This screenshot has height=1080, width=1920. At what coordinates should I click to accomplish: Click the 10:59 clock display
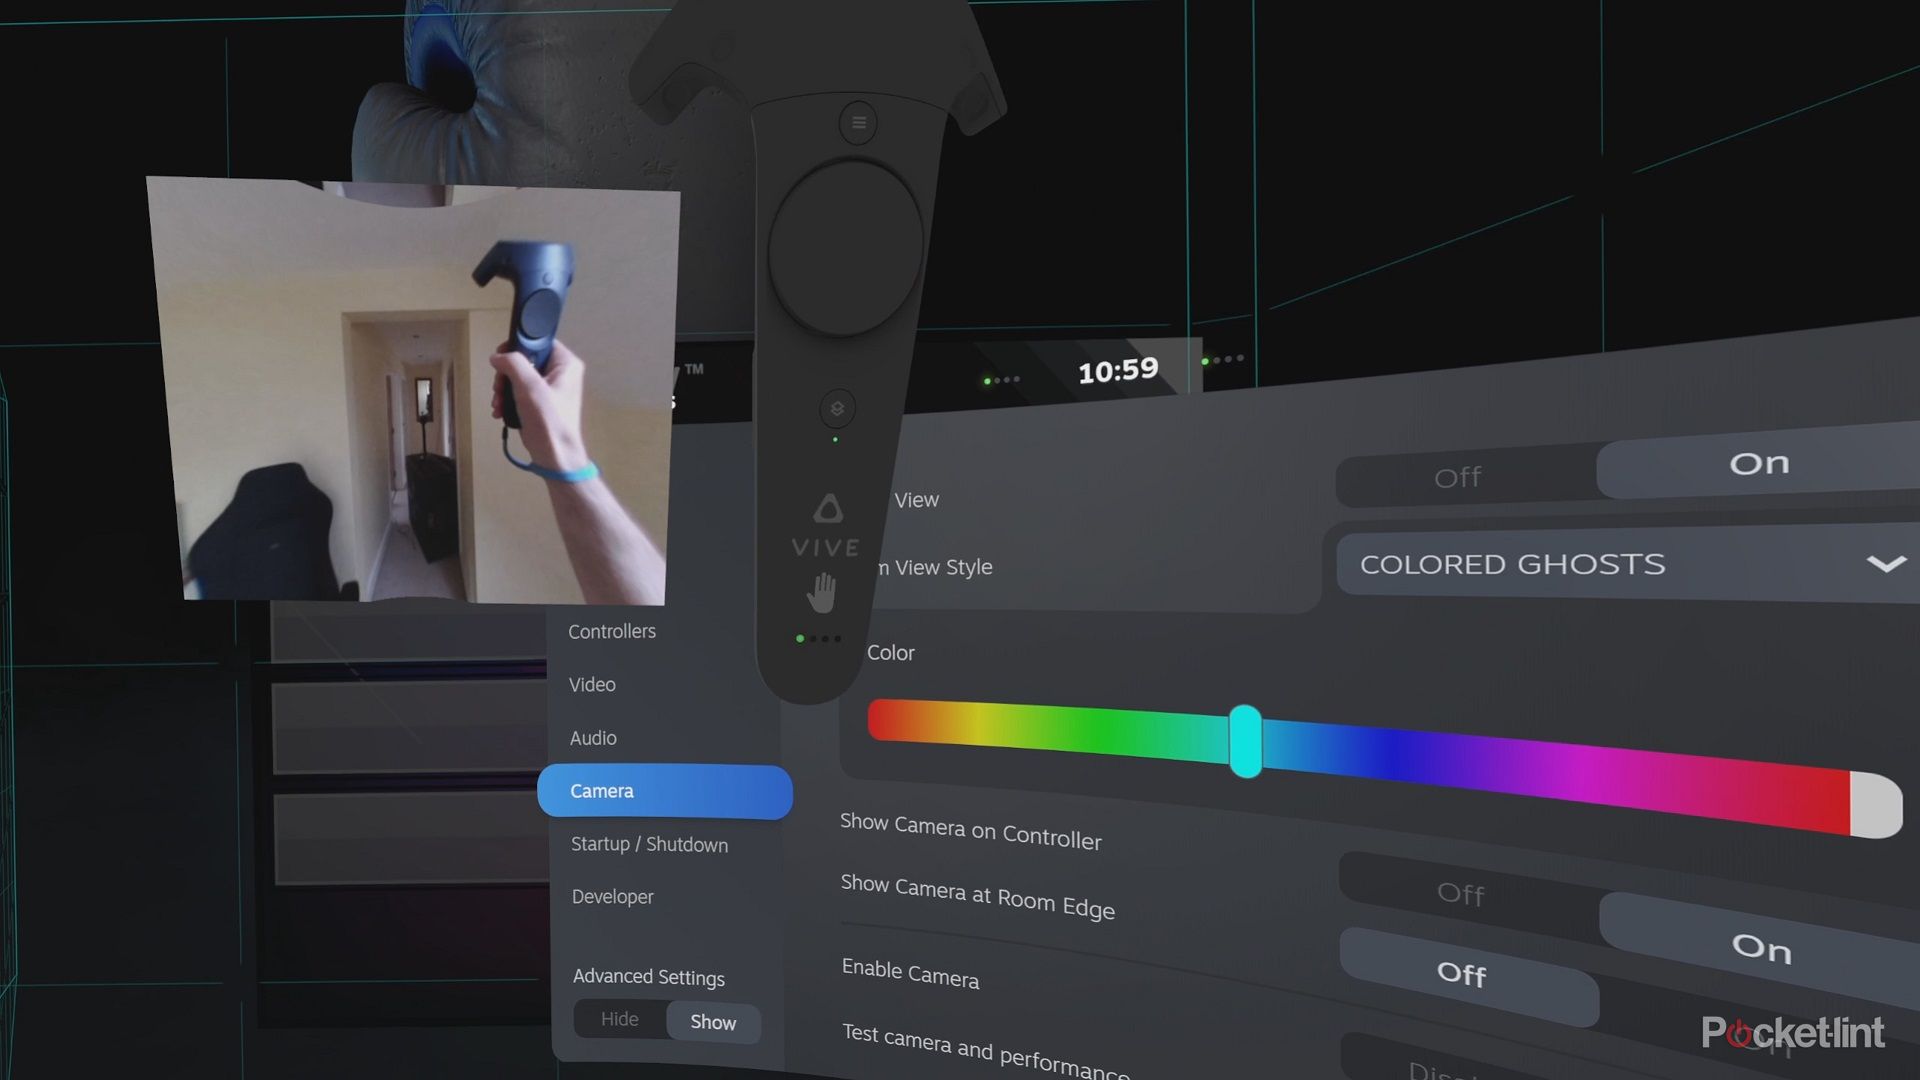point(1118,371)
